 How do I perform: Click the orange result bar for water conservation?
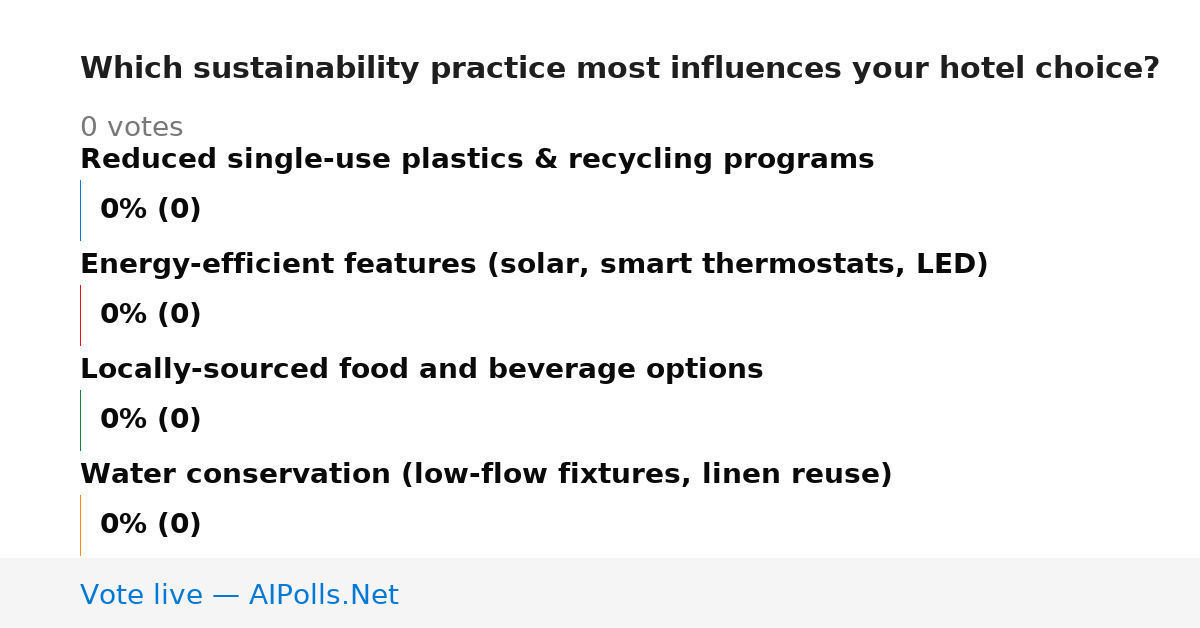(x=80, y=525)
